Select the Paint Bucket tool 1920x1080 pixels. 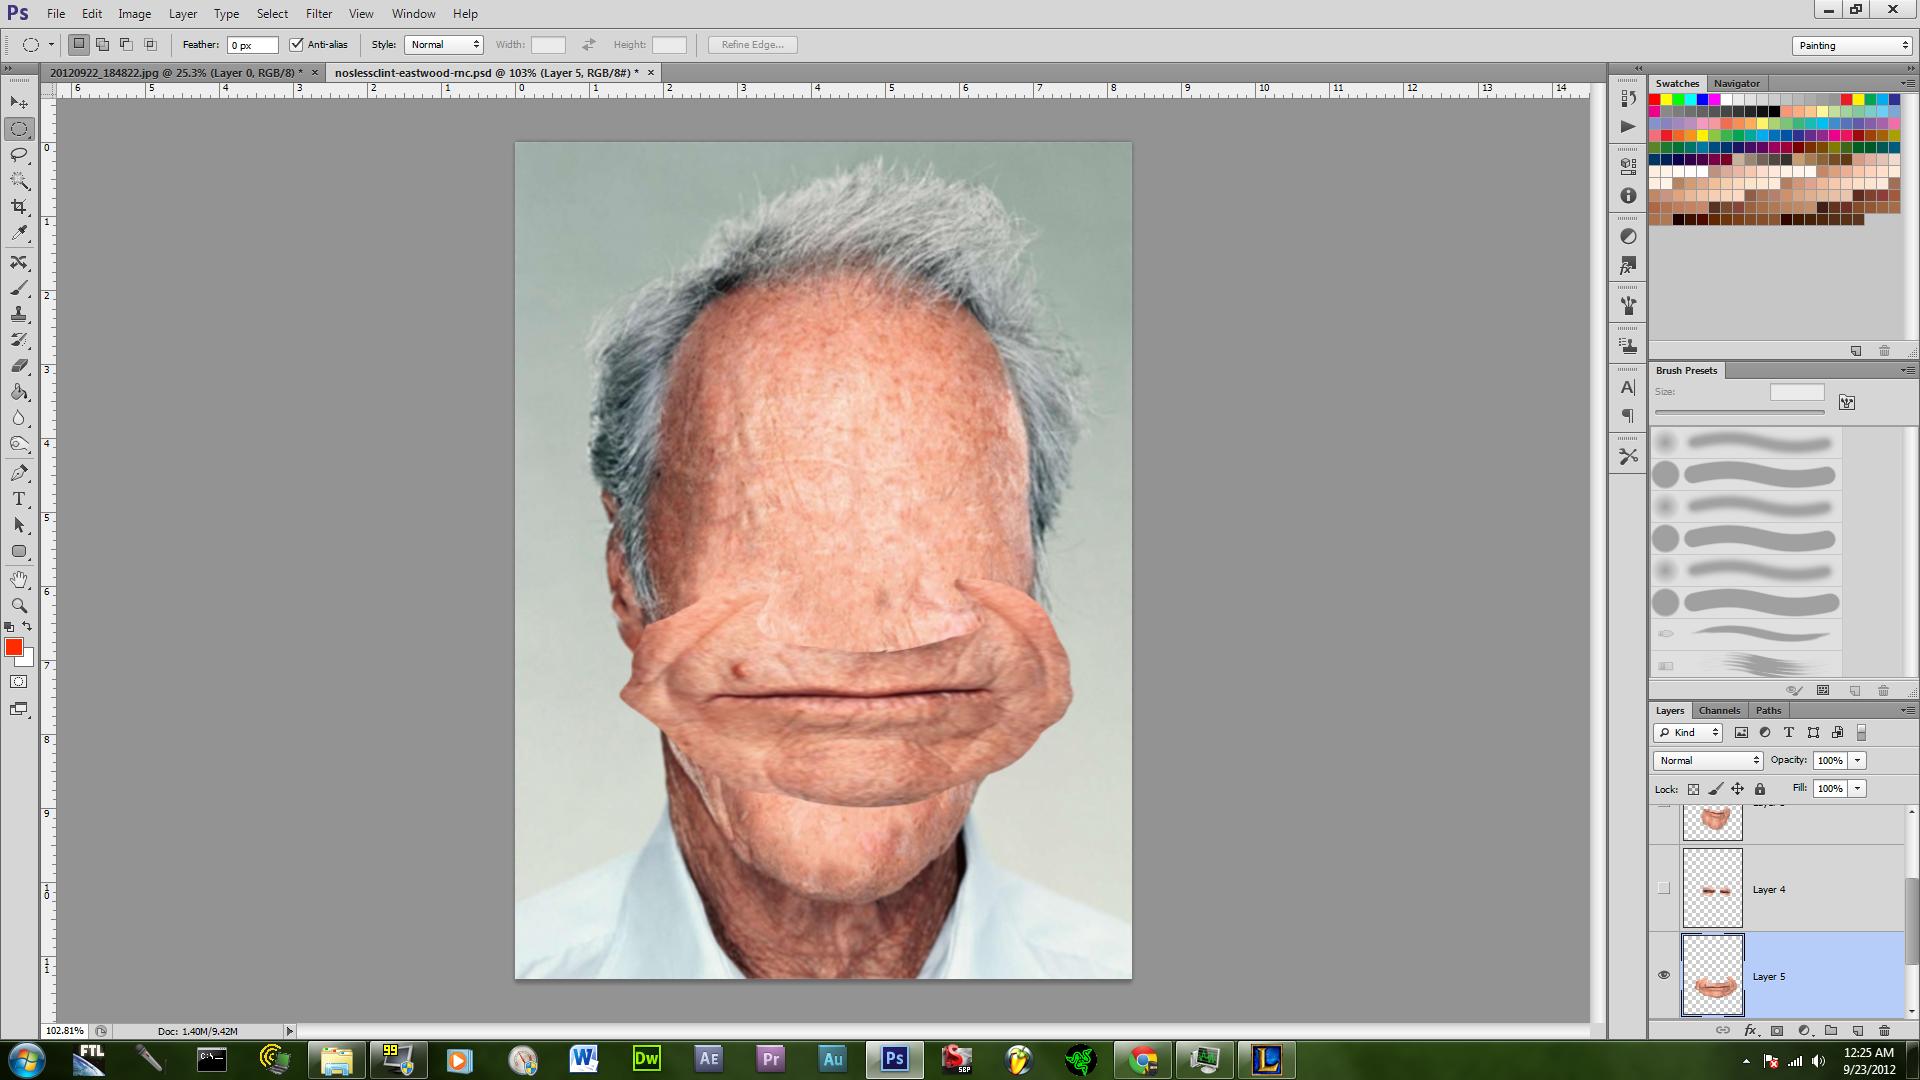(19, 392)
